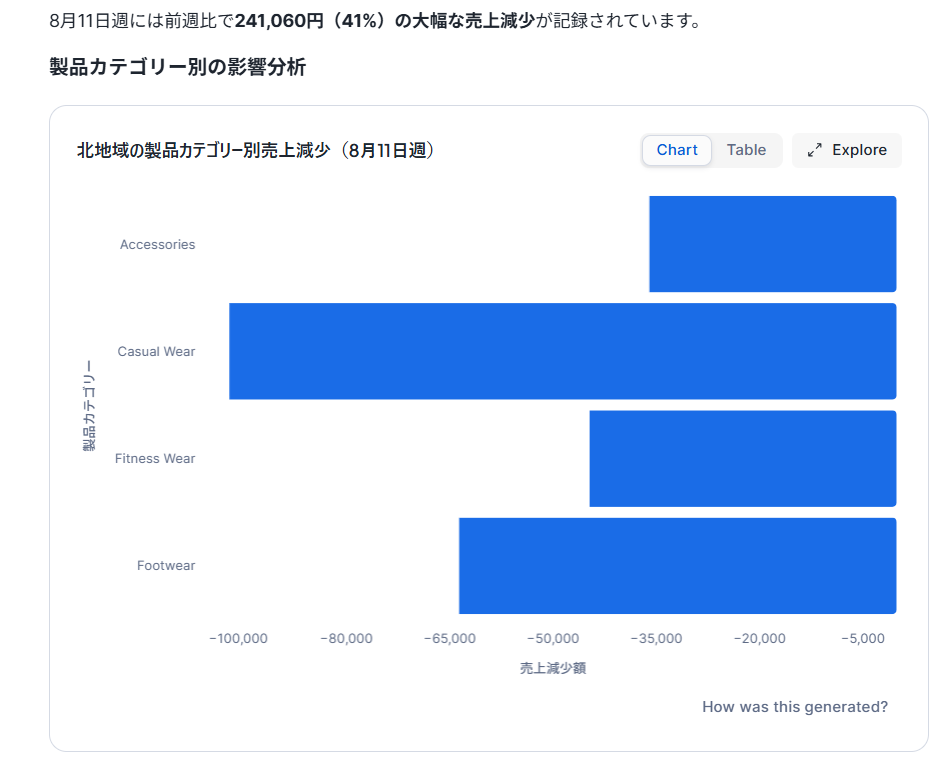Click the Fitness Wear category label

pos(155,458)
